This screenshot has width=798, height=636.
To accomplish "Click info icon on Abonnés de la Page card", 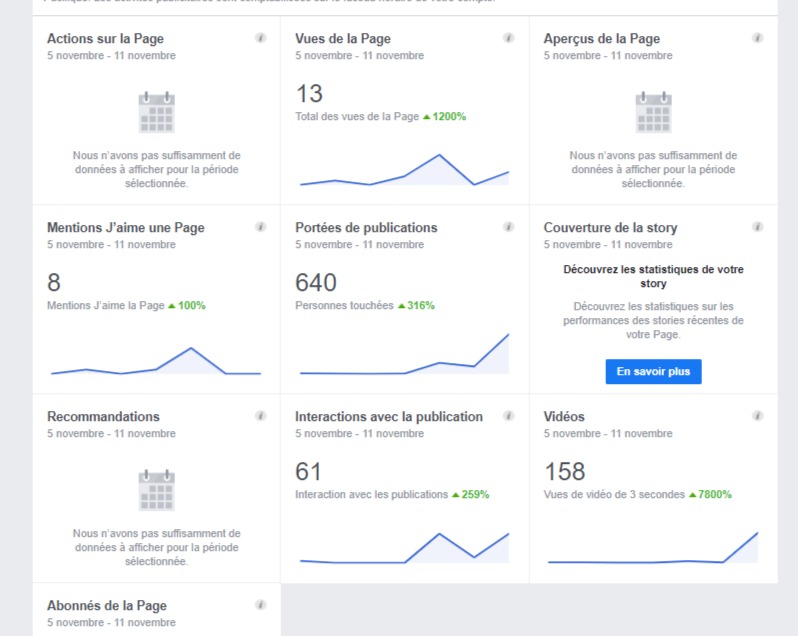I will pos(260,605).
